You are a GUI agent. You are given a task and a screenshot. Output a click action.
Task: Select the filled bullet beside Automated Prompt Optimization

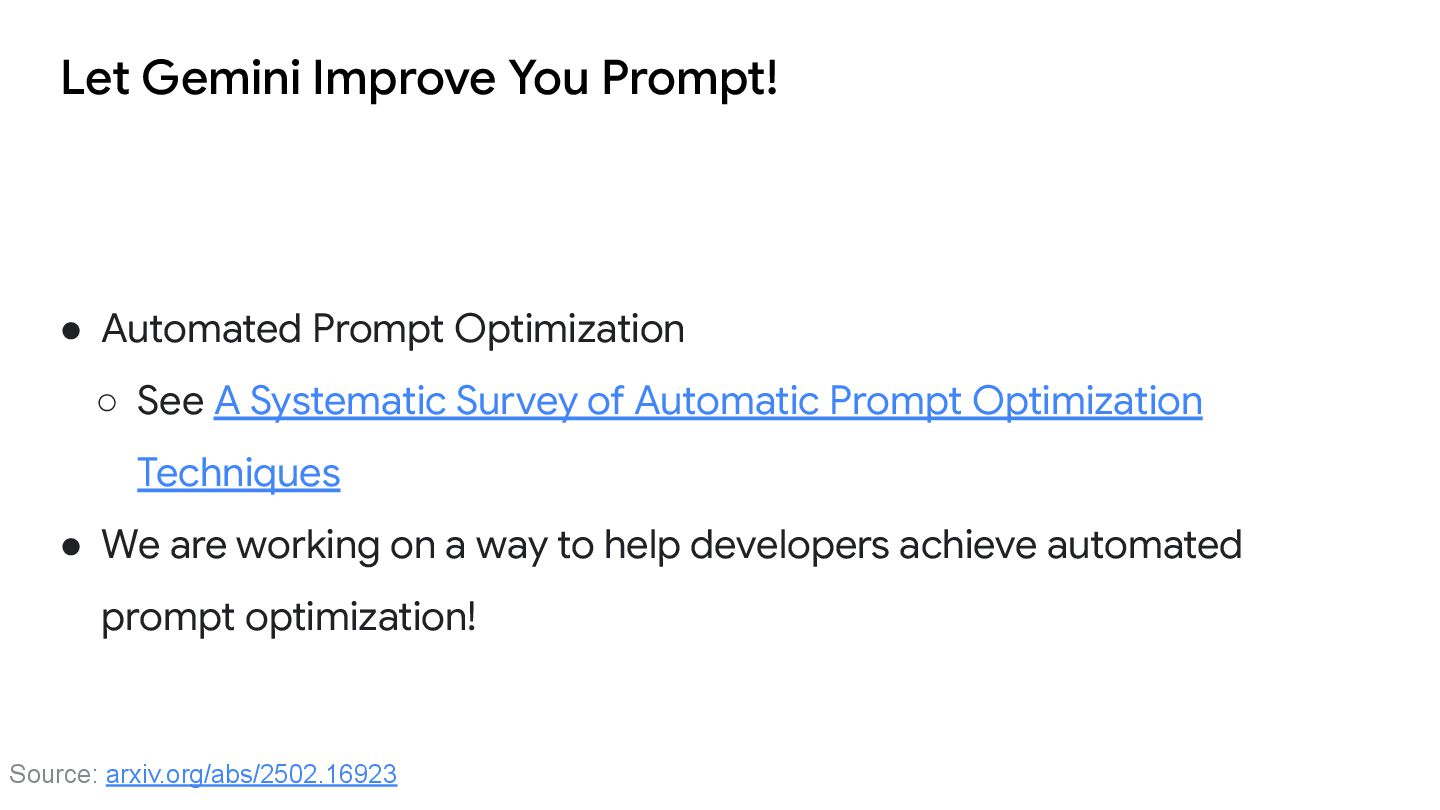pos(71,331)
